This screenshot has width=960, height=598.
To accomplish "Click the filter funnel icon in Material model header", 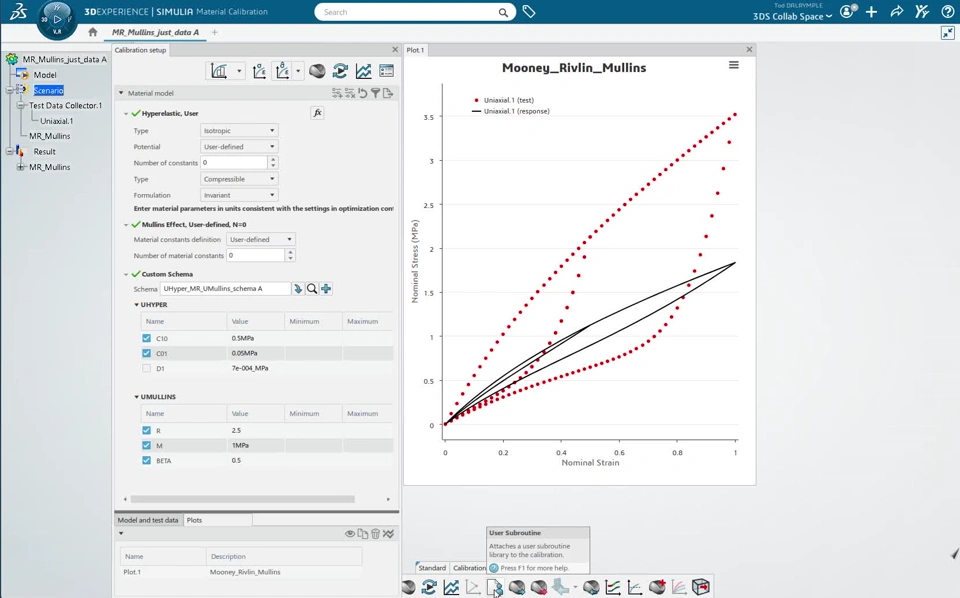I will pos(375,93).
